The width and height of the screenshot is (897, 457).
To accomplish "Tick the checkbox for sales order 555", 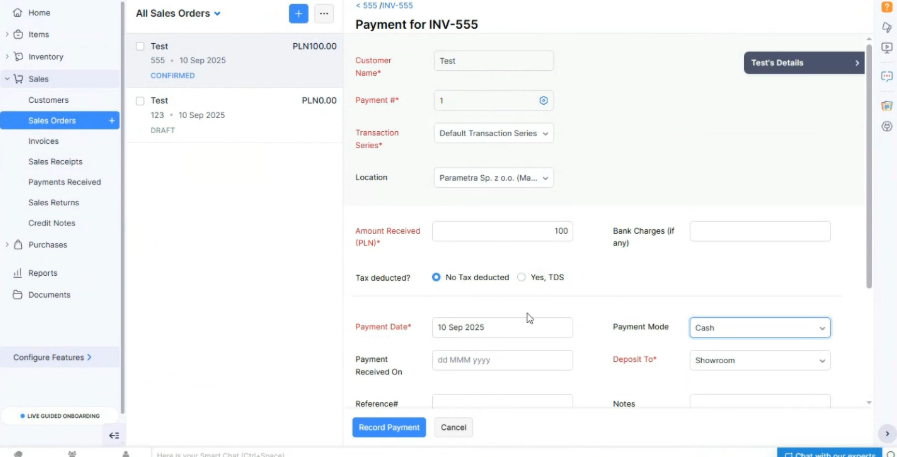I will 140,46.
